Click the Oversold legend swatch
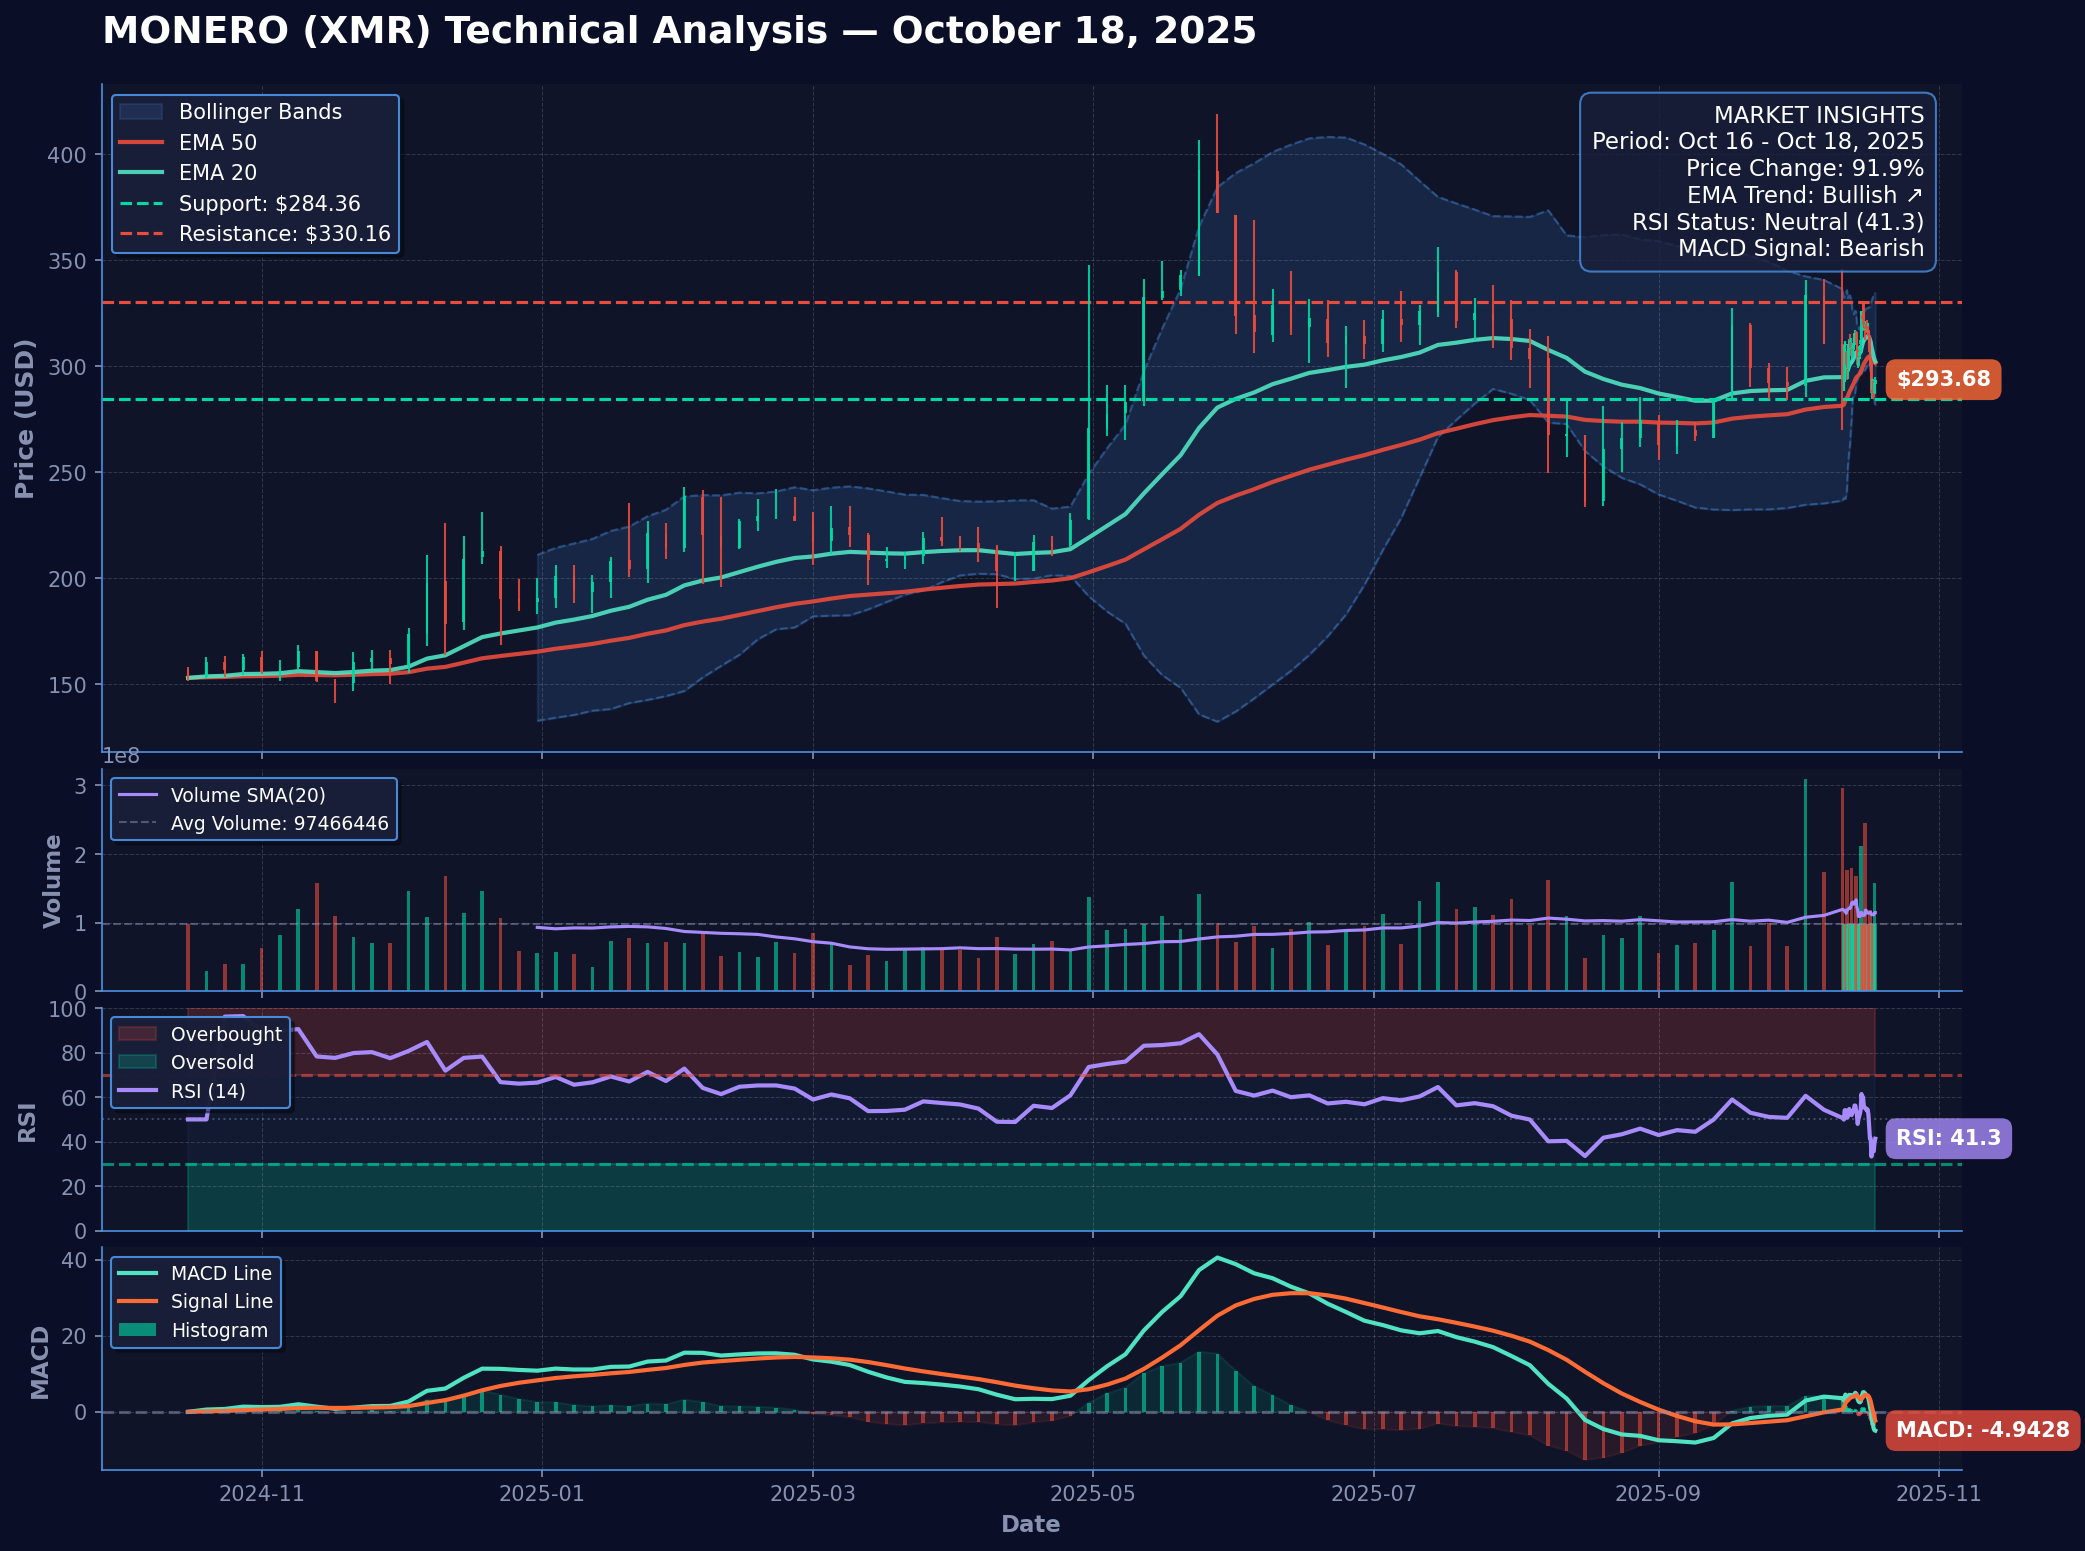Viewport: 2085px width, 1551px height. point(137,1062)
